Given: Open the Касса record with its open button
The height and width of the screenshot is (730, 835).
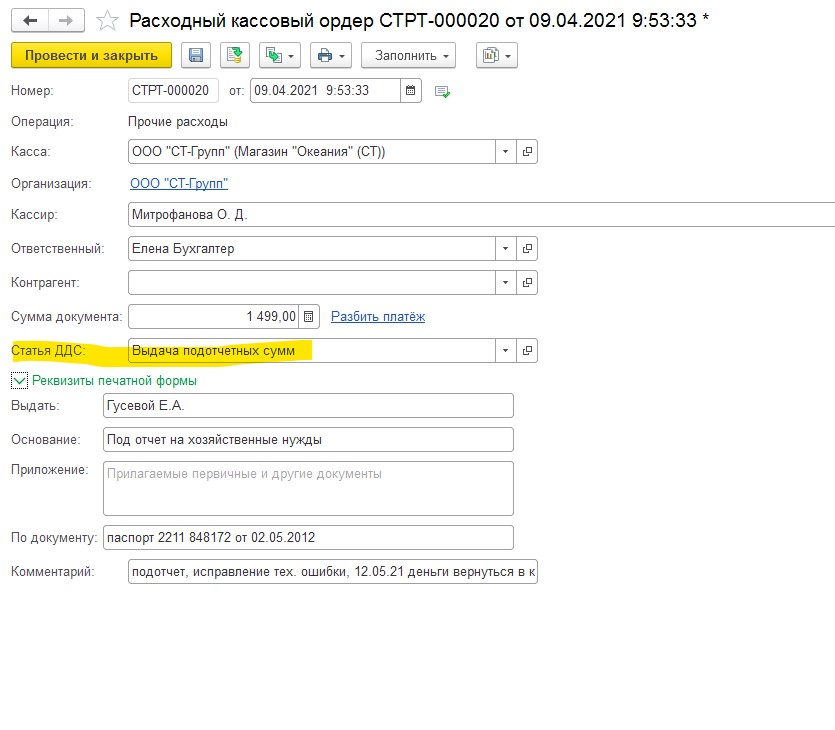Looking at the screenshot, I should (x=528, y=152).
